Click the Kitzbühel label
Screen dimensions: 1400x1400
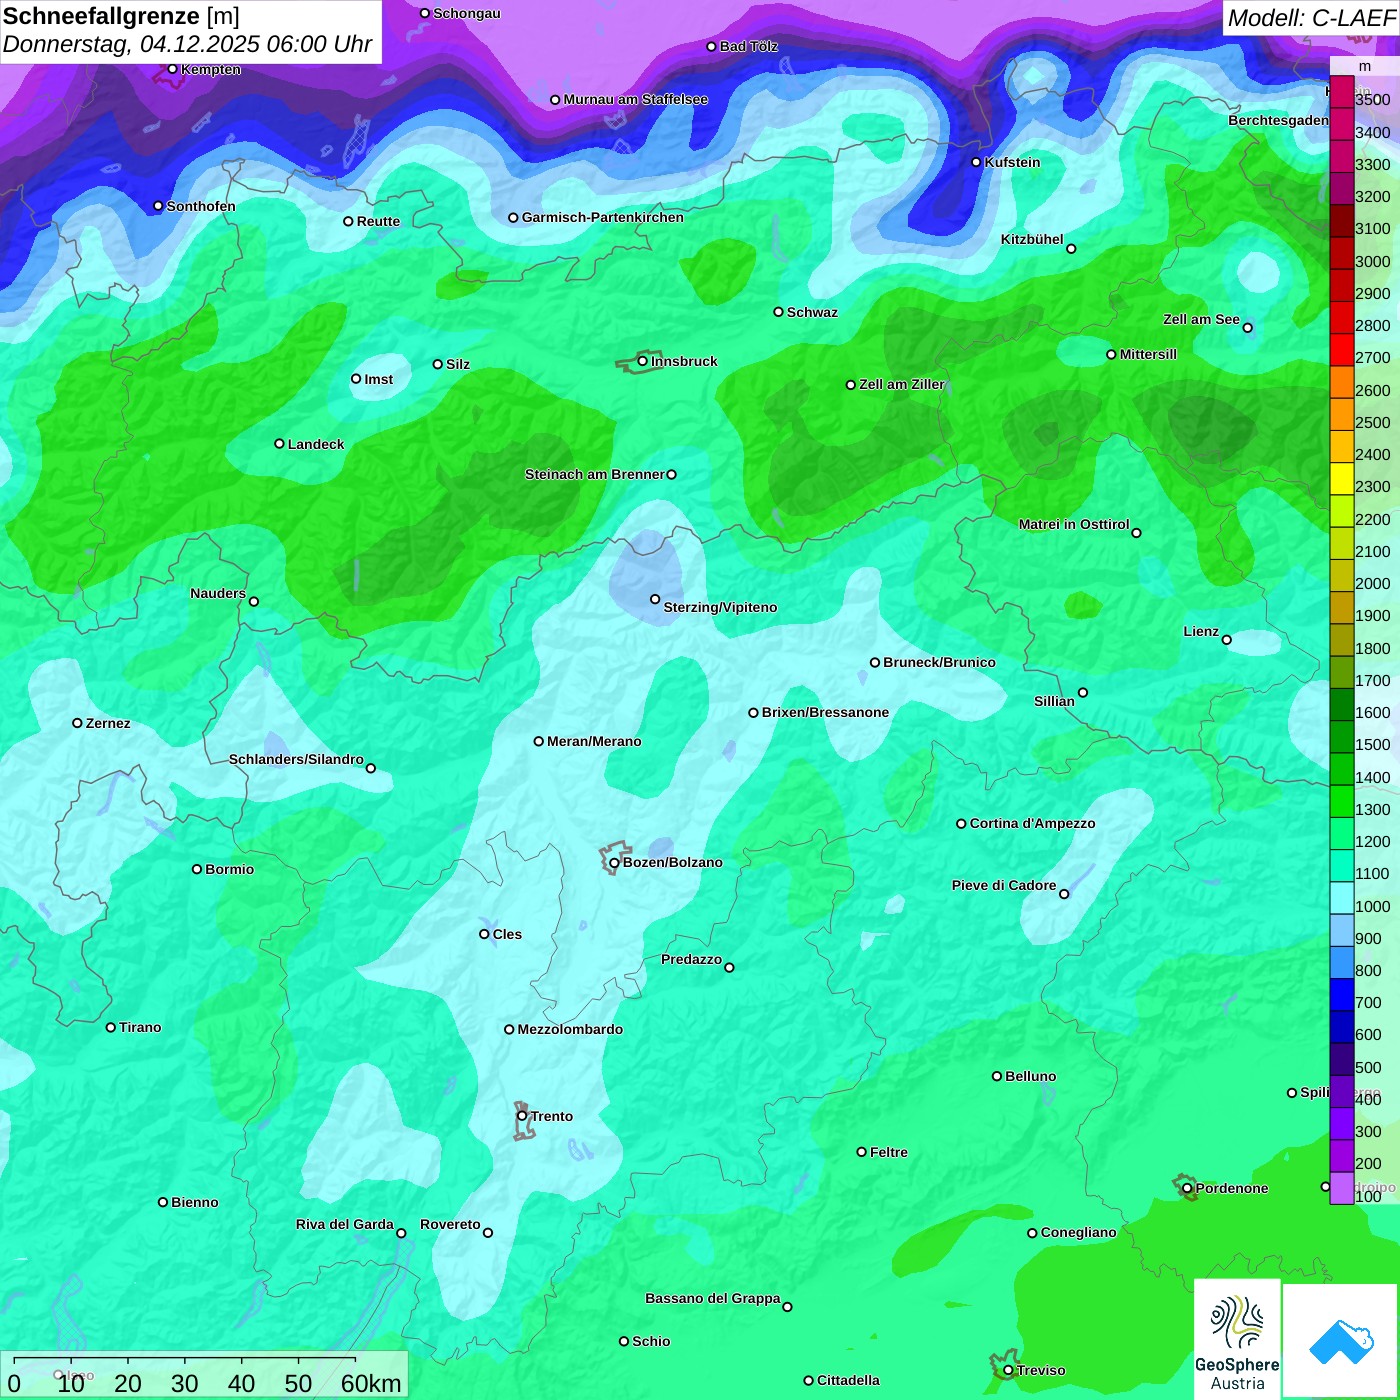1032,239
